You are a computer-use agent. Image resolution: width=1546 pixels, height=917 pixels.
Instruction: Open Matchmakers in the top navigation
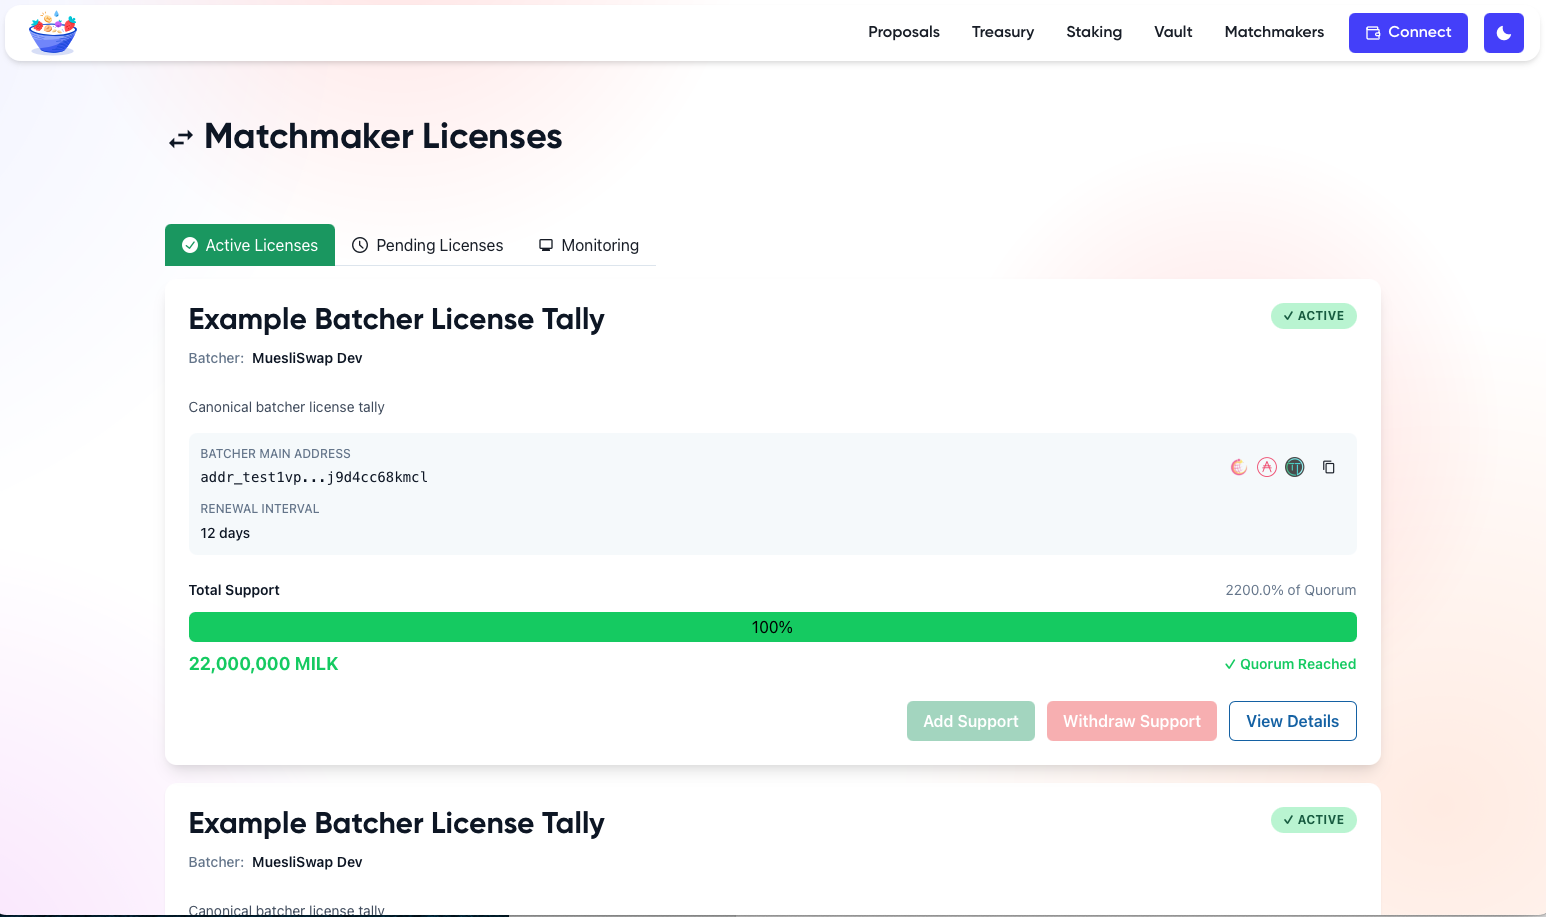point(1273,32)
